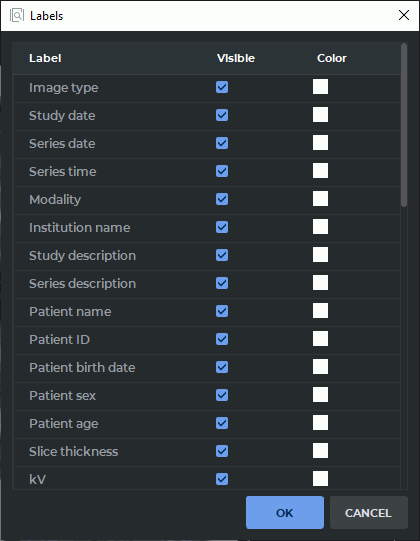The image size is (420, 541).
Task: Confirm changes with OK button
Action: [x=285, y=513]
